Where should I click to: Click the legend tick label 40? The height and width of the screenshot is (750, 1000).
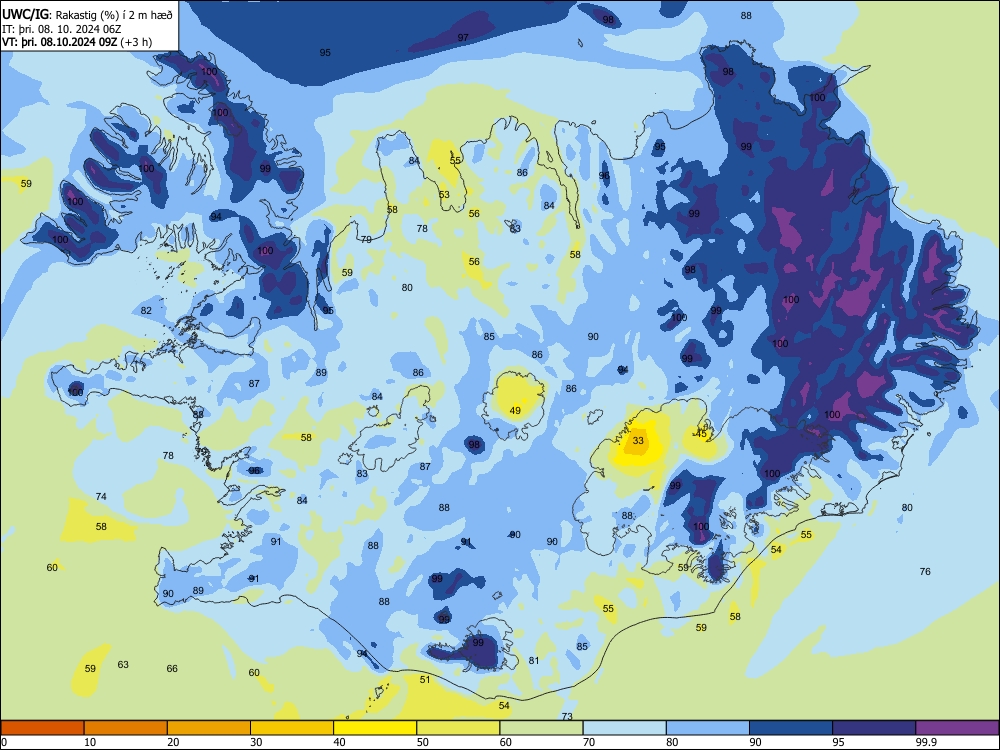pos(340,742)
